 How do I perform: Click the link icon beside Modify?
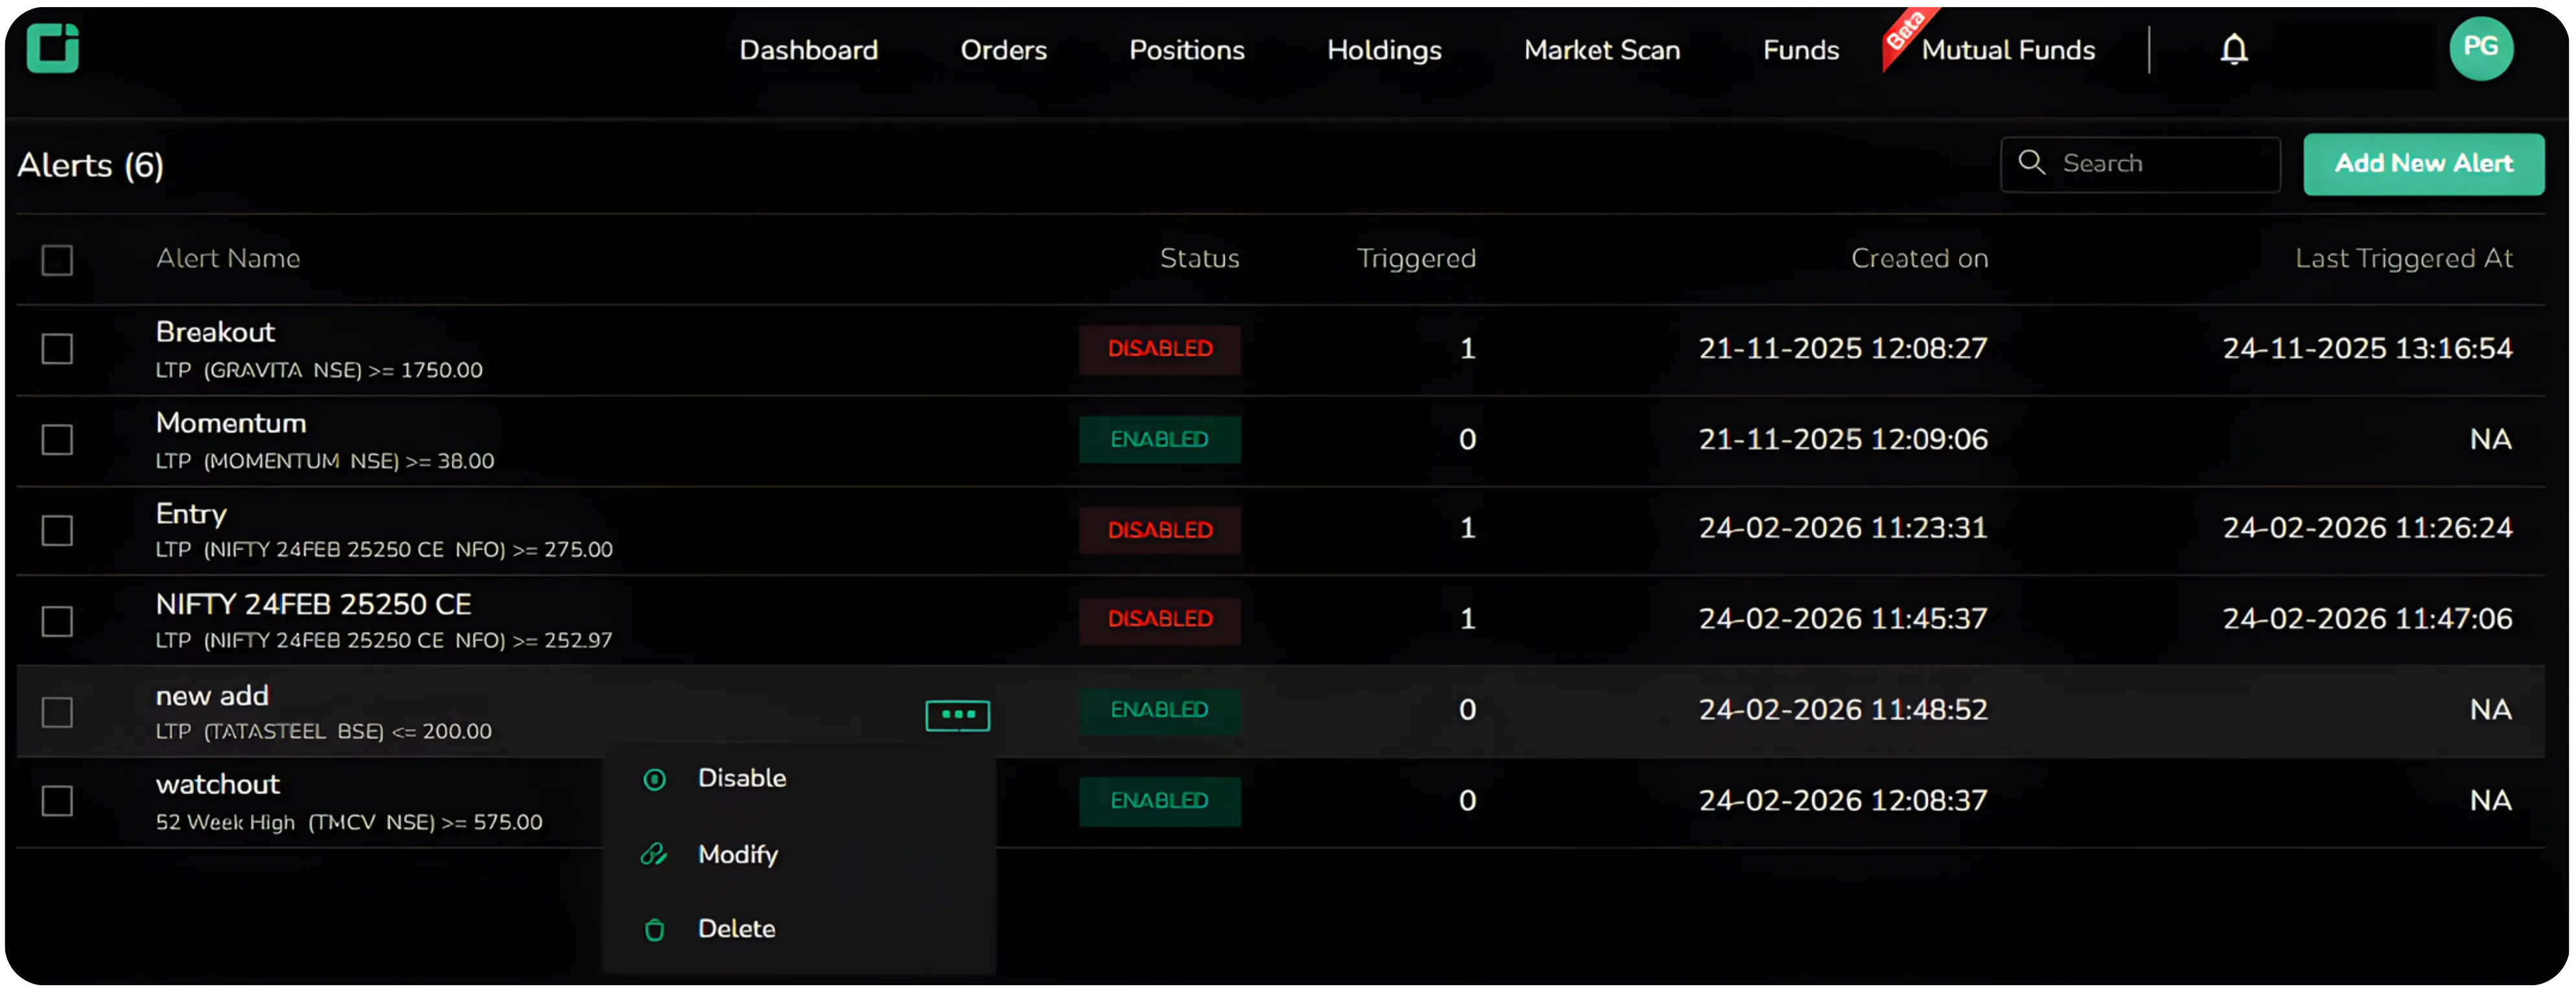click(x=655, y=855)
